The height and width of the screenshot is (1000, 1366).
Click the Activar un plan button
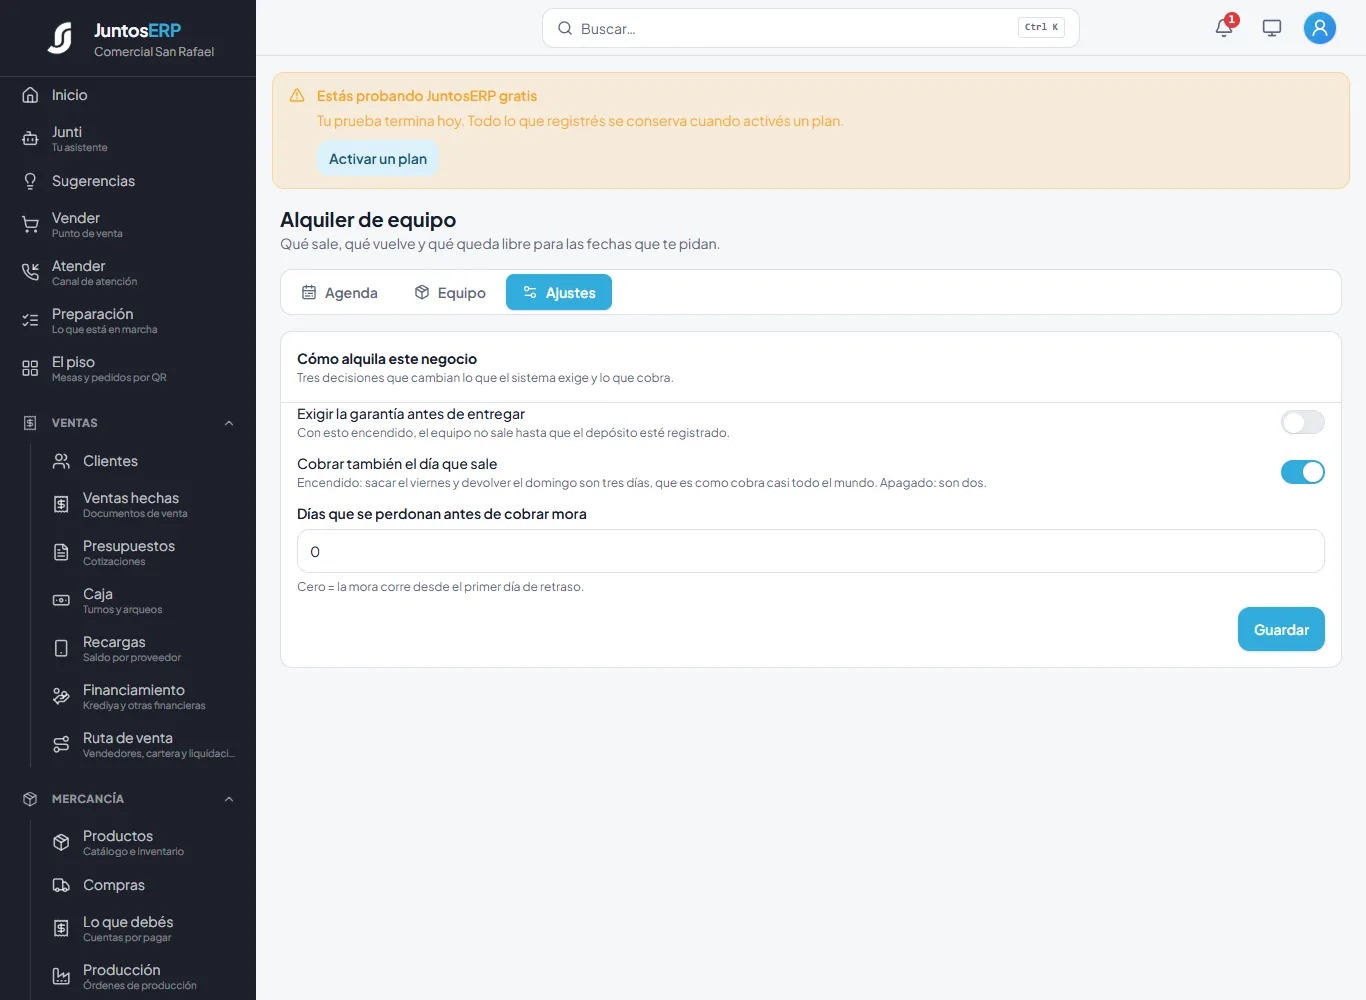[x=378, y=159]
